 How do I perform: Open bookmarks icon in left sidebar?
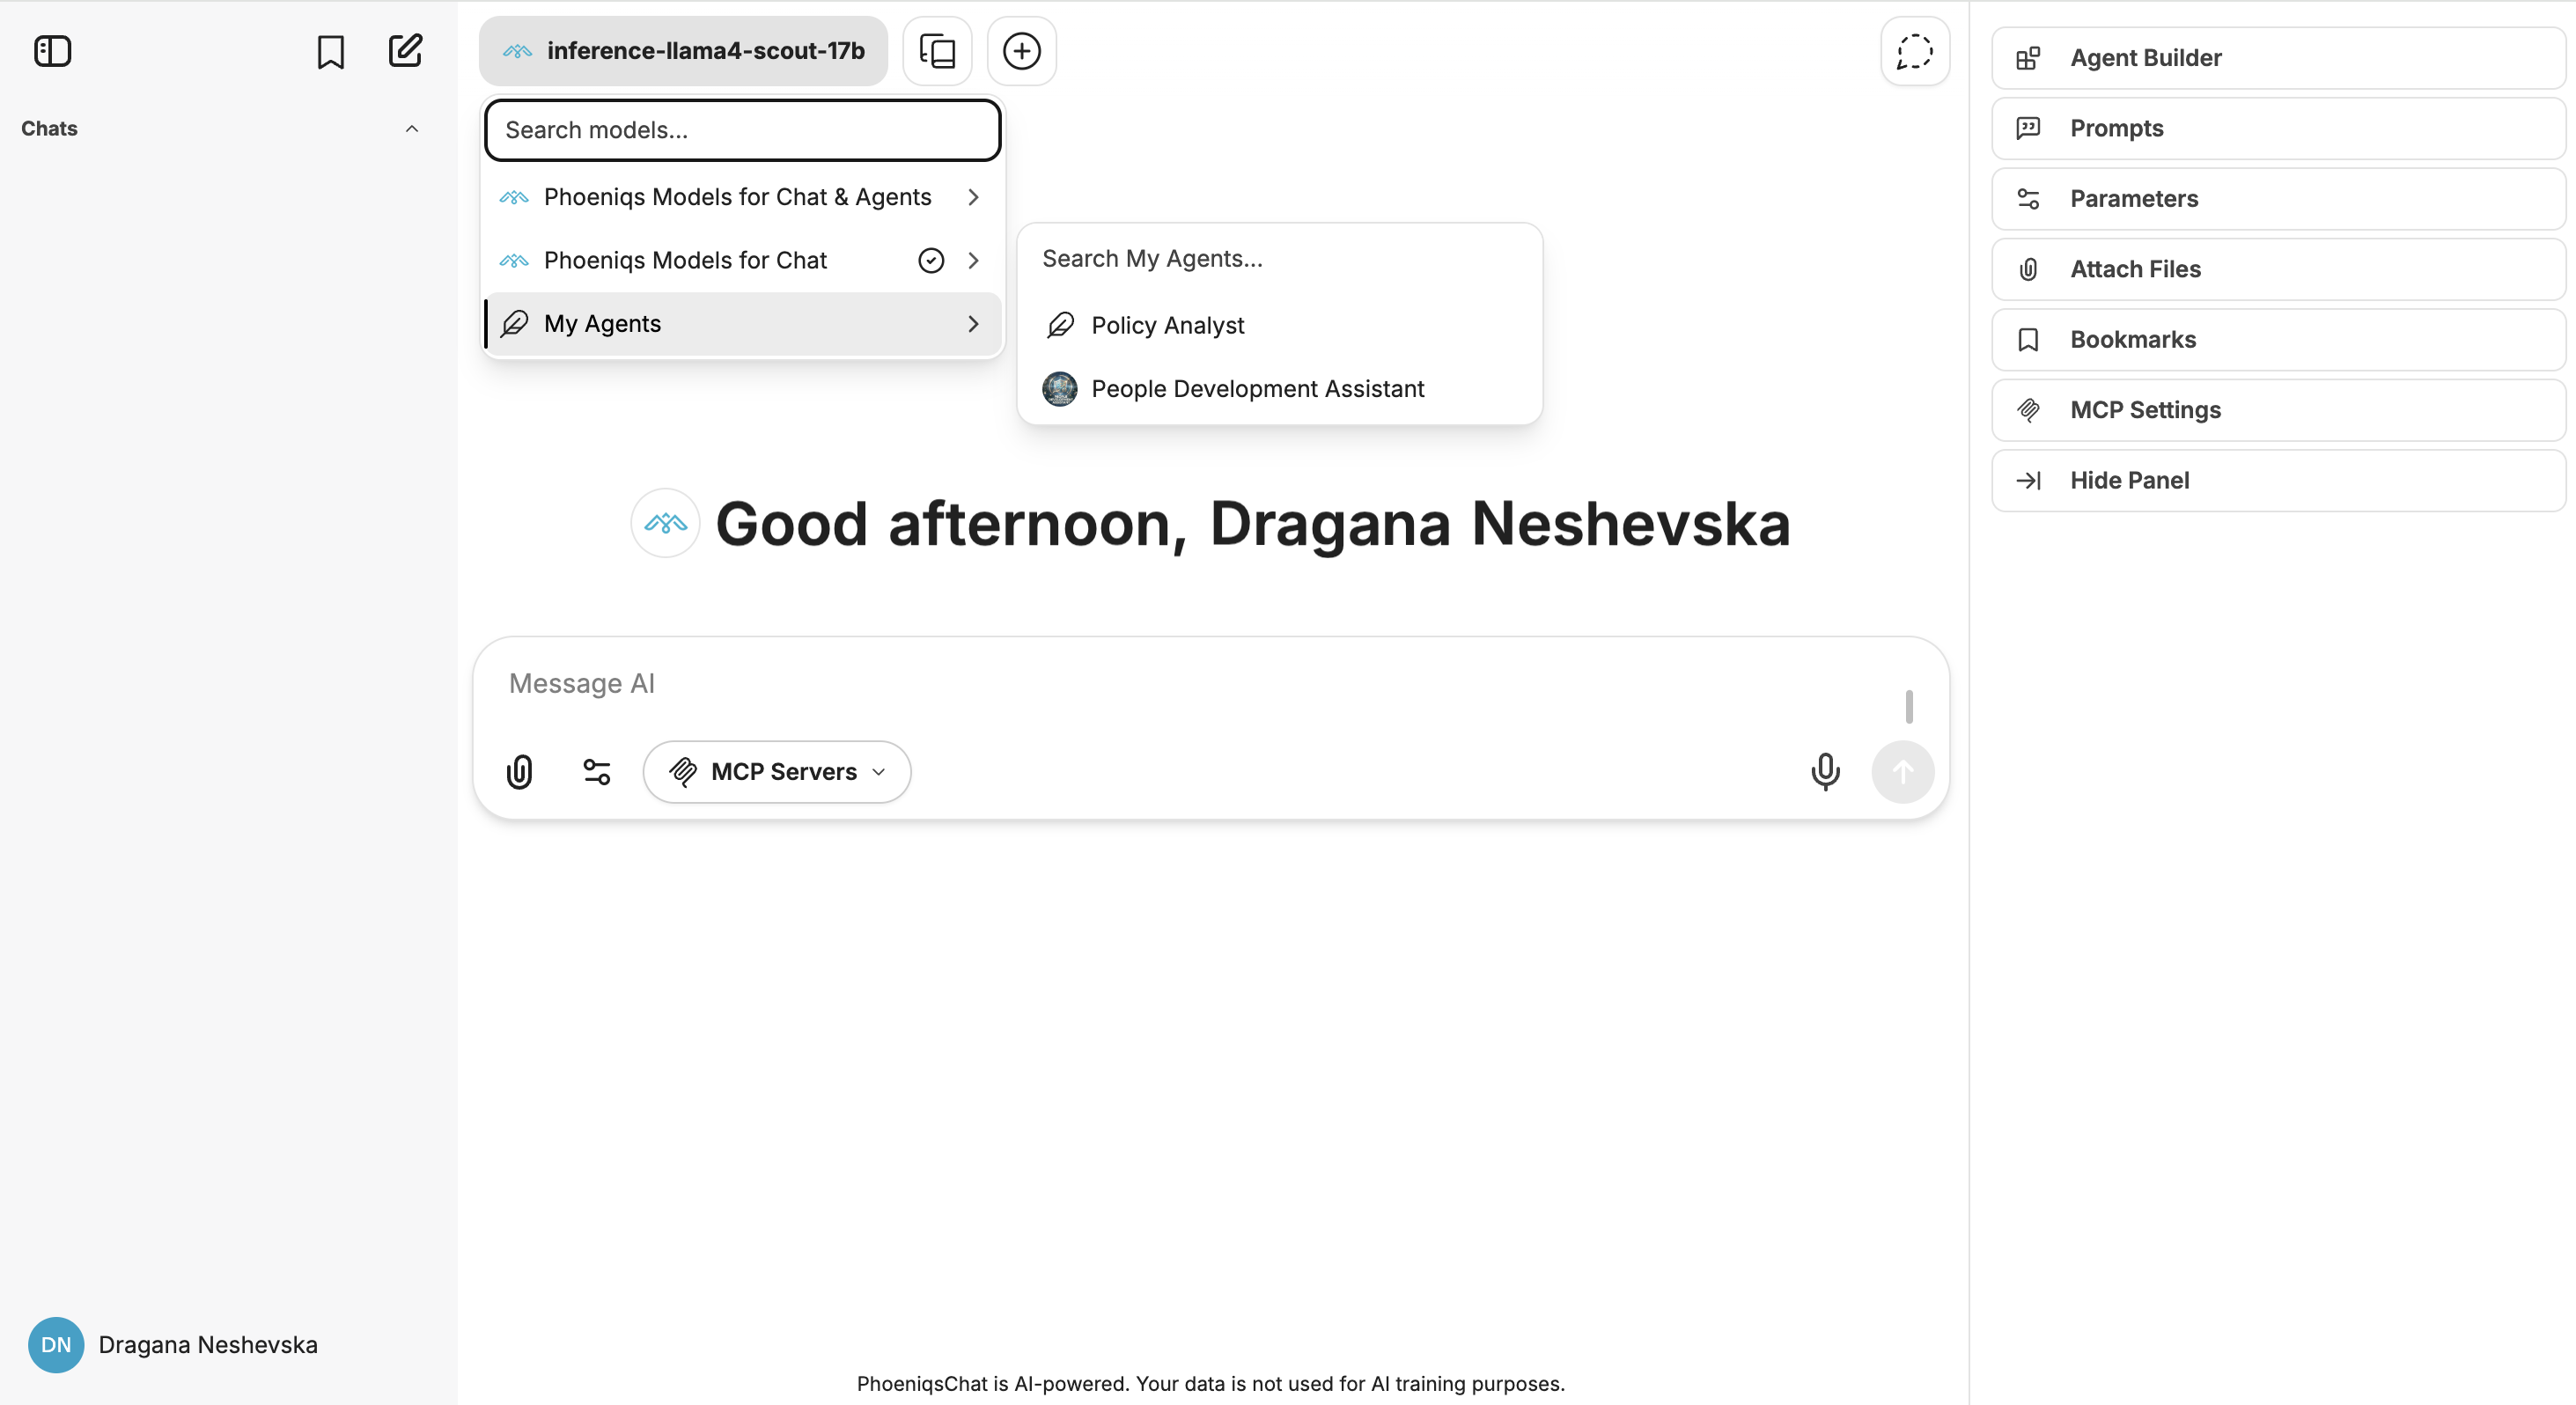pos(330,51)
